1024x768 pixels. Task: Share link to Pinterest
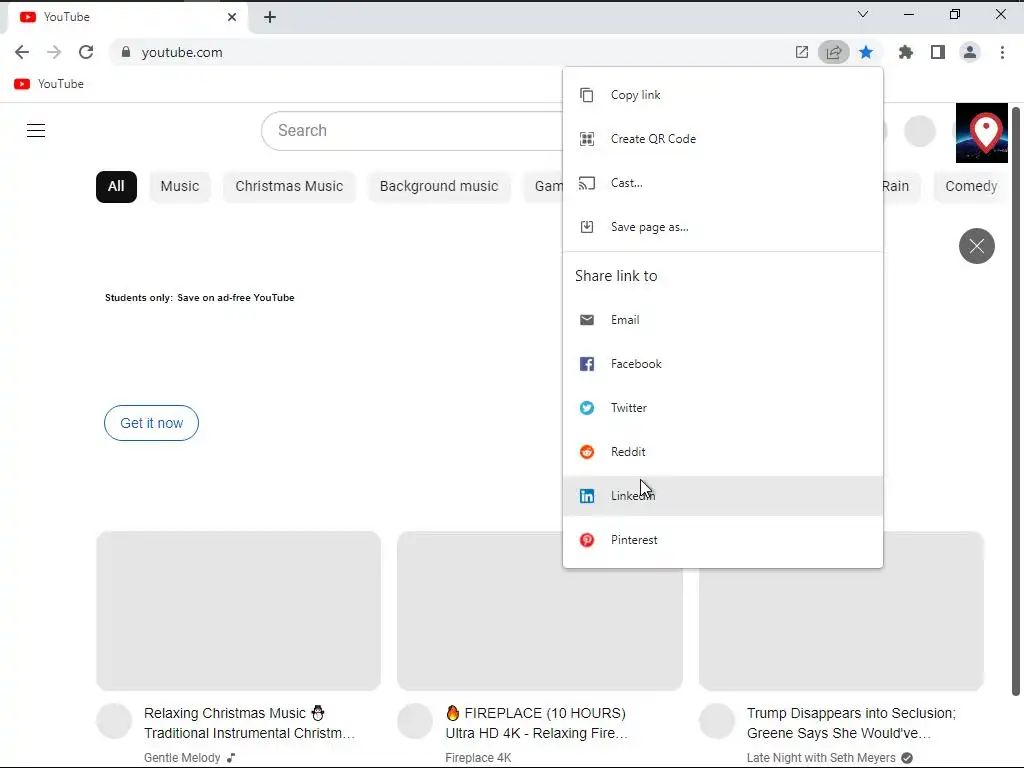click(x=723, y=540)
